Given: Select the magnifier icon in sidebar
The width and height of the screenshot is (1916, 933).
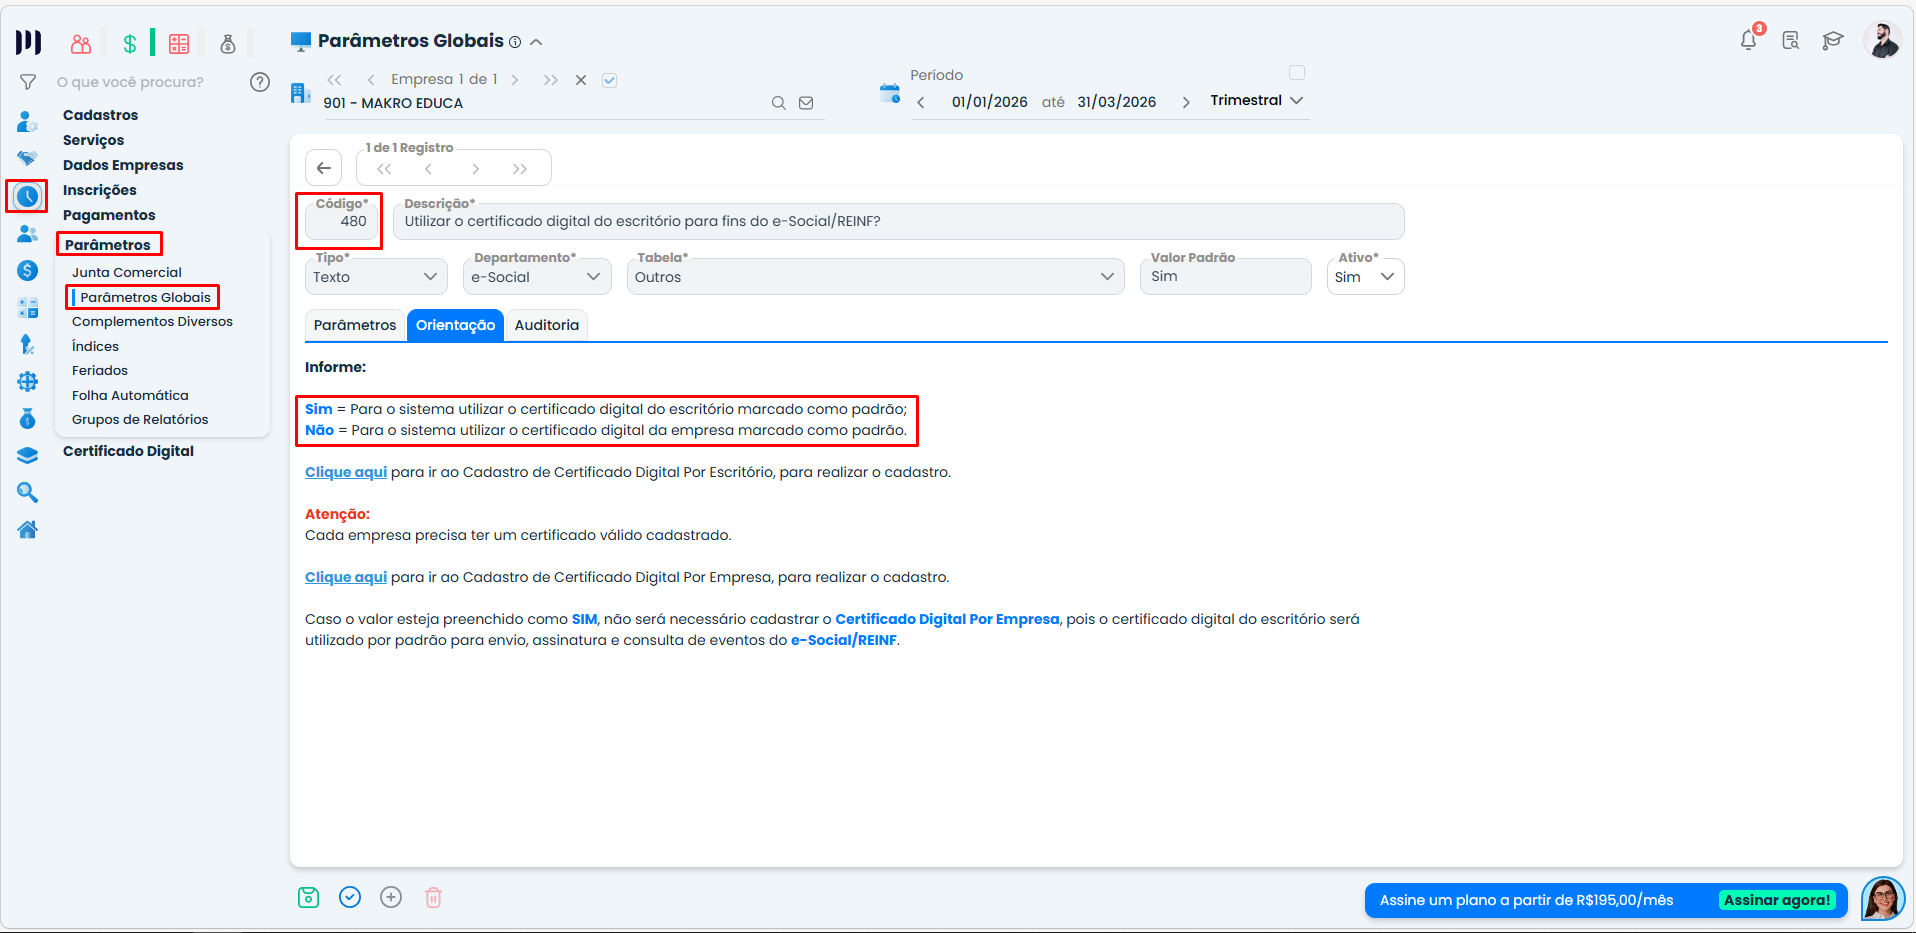Looking at the screenshot, I should click(x=27, y=492).
